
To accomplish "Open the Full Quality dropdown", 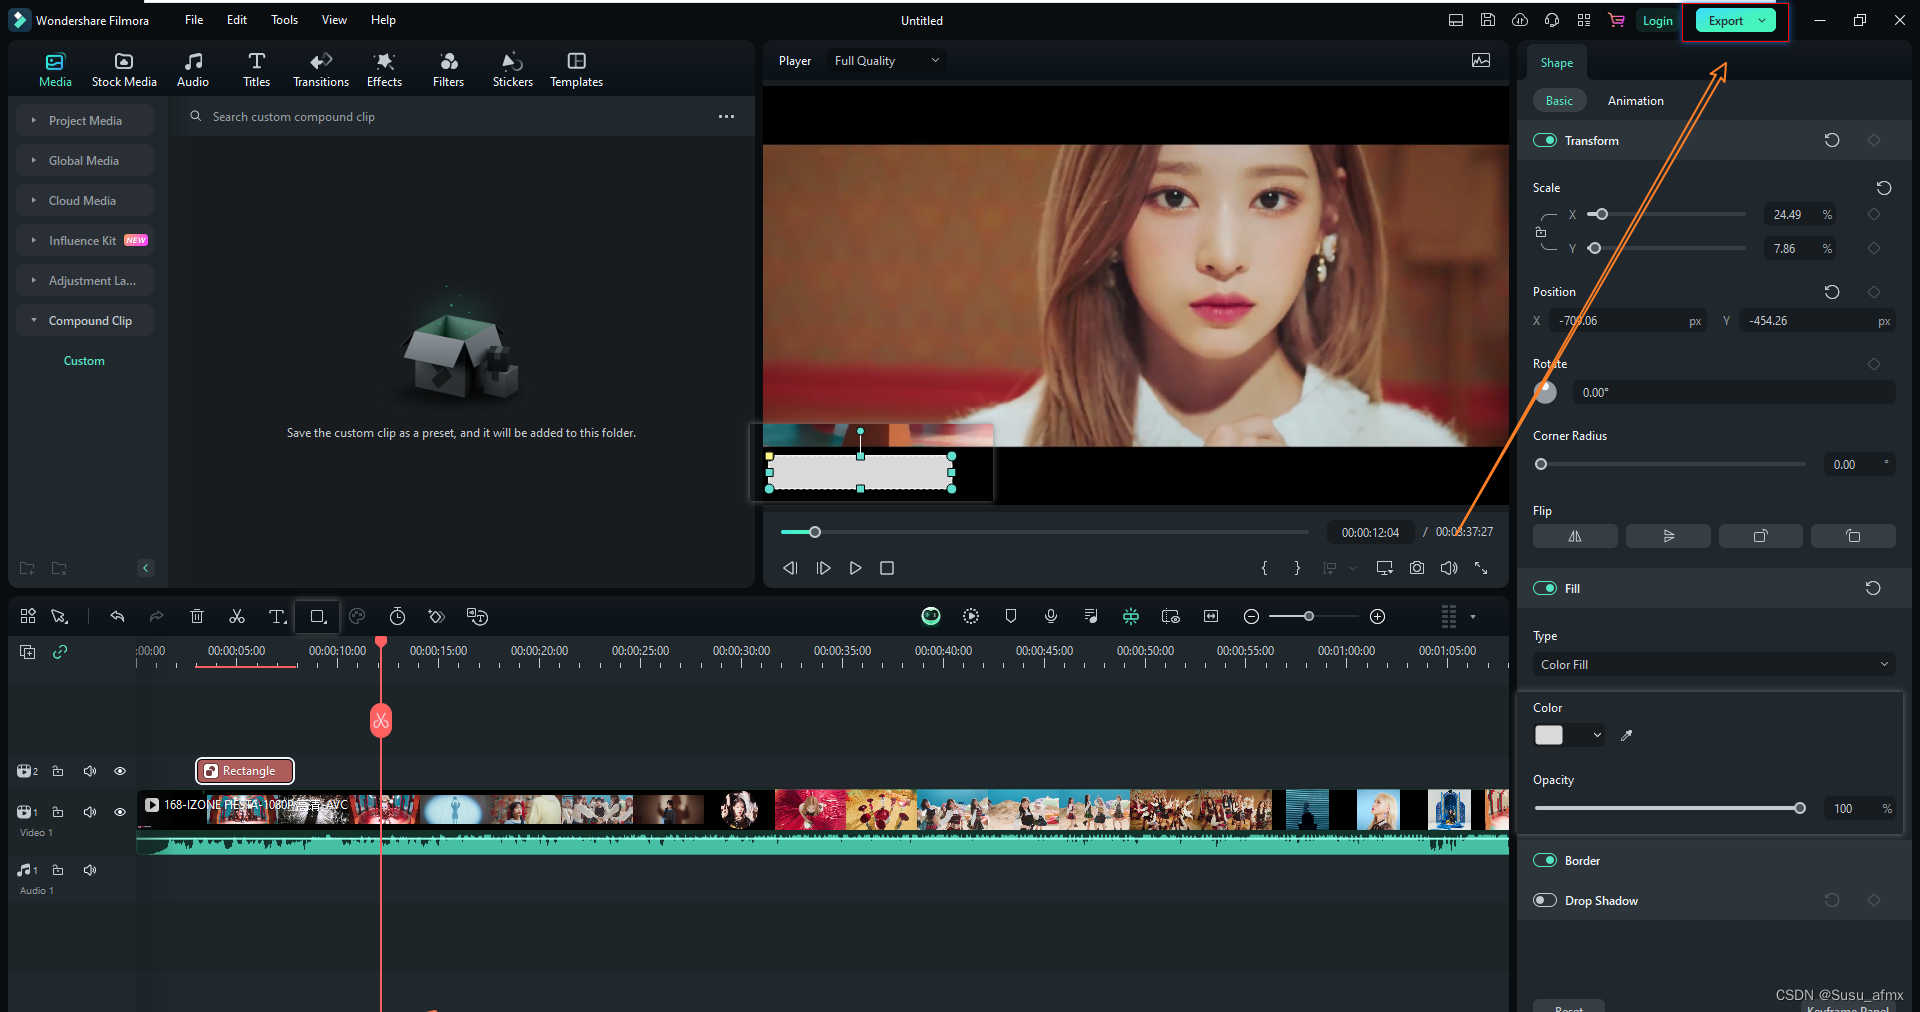I will click(x=886, y=61).
